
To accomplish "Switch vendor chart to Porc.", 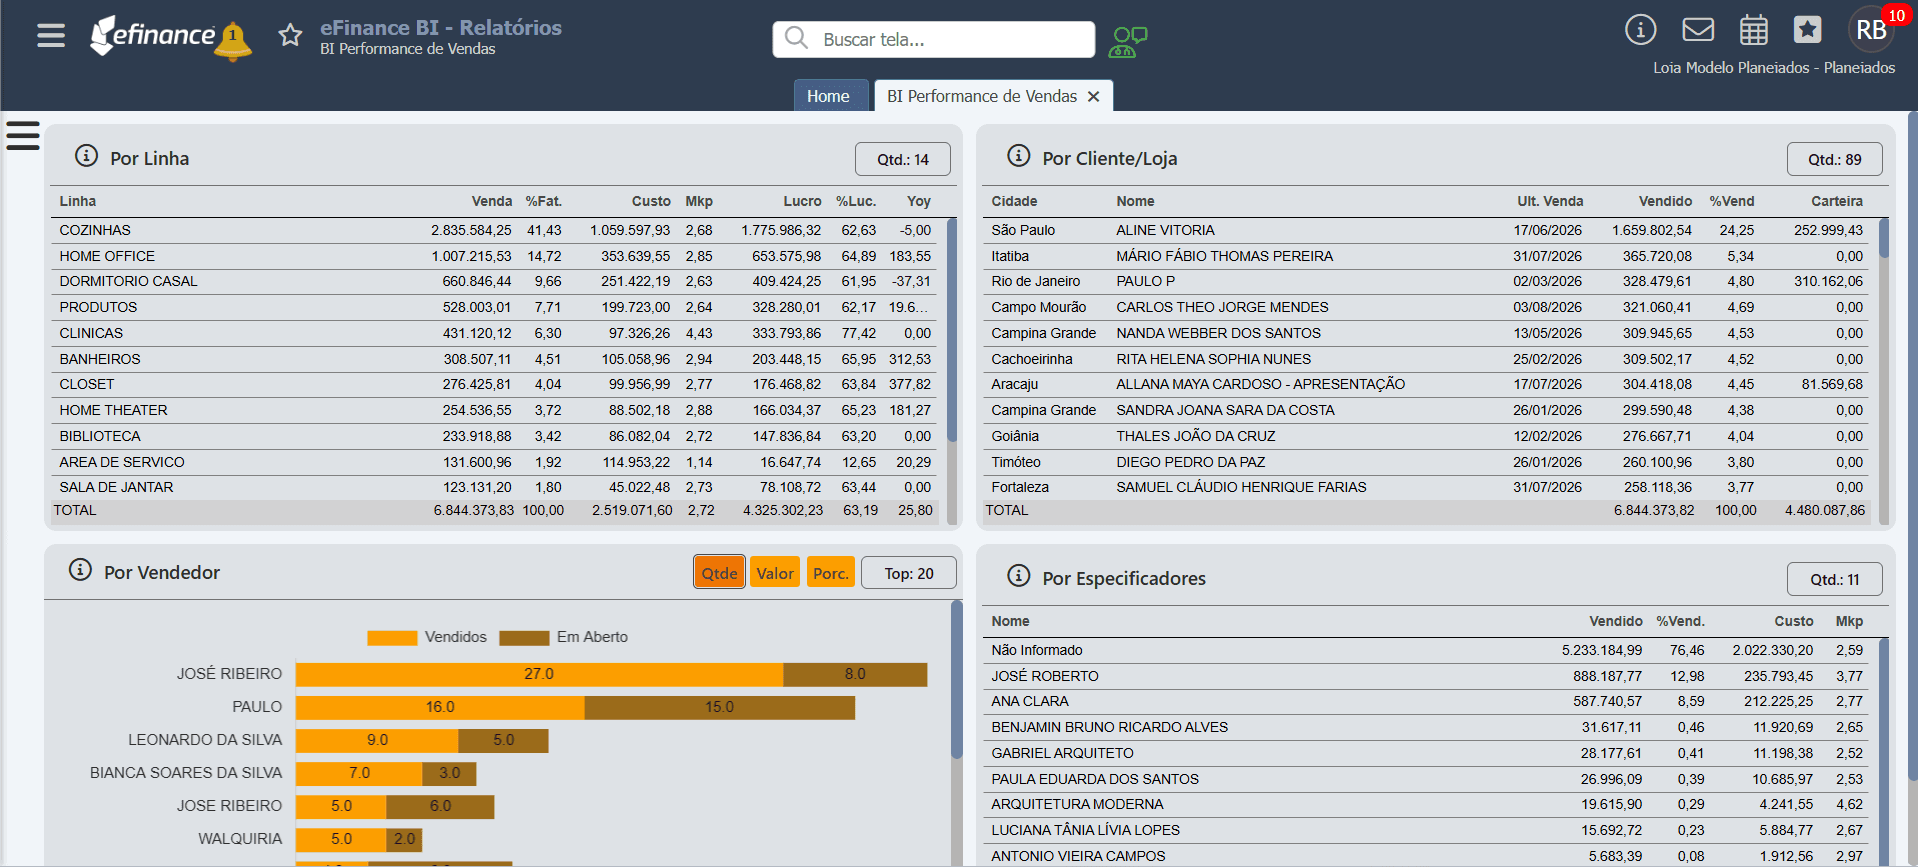I will 831,572.
